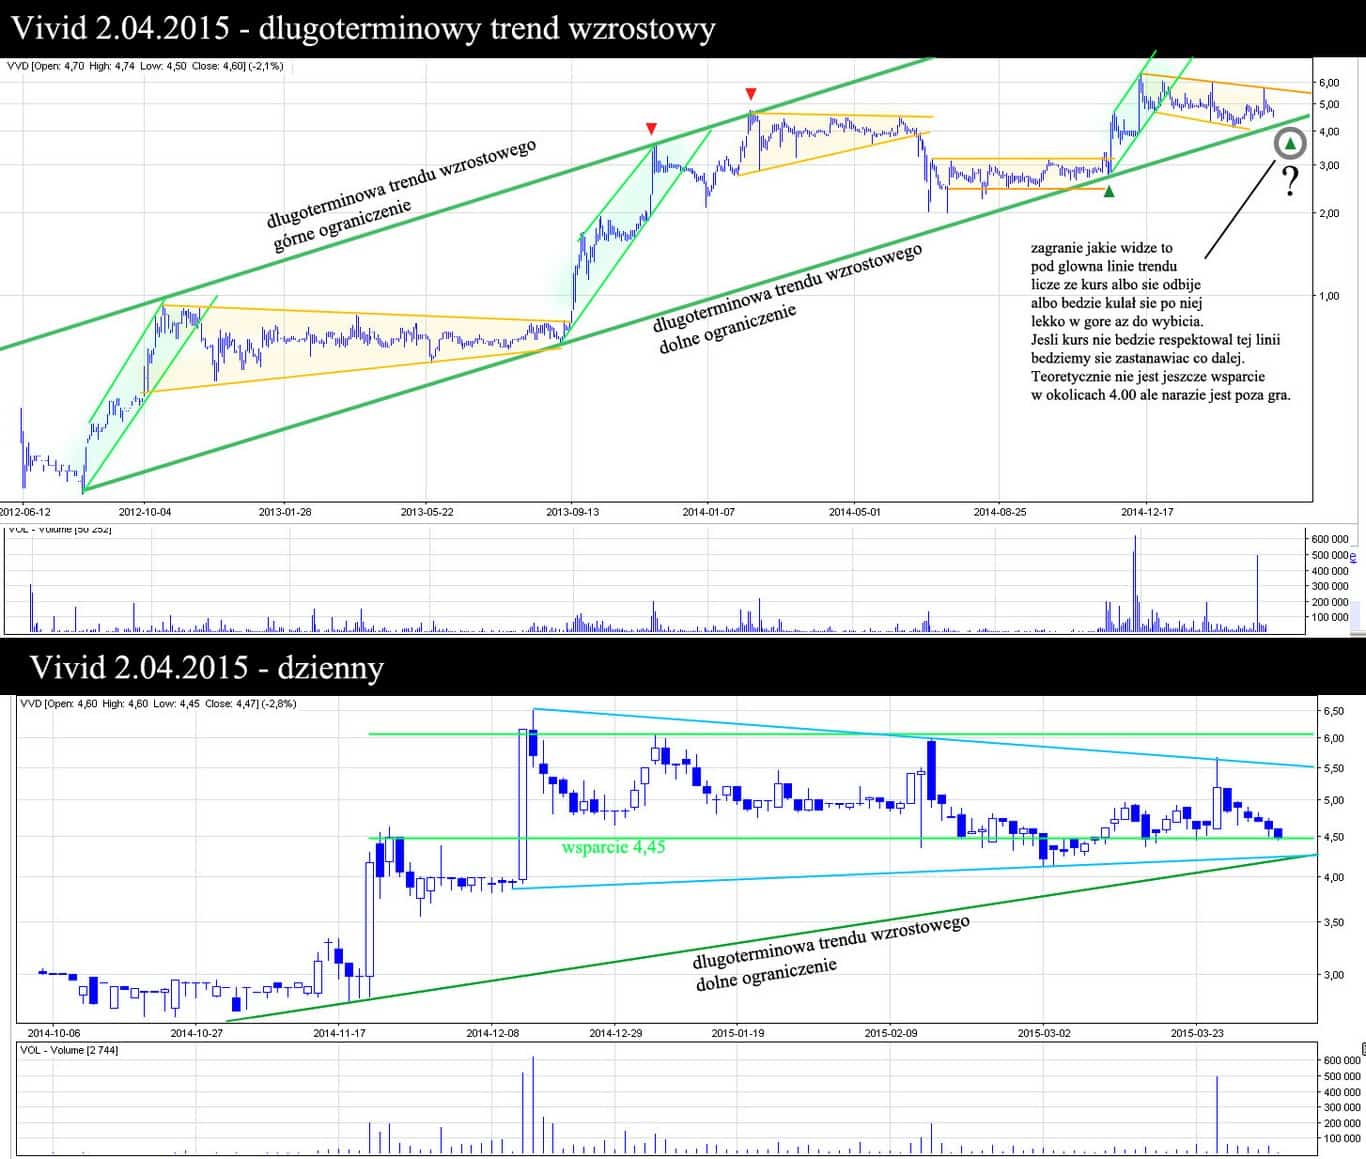
Task: Click the circled green triangle marker
Action: [x=1290, y=145]
